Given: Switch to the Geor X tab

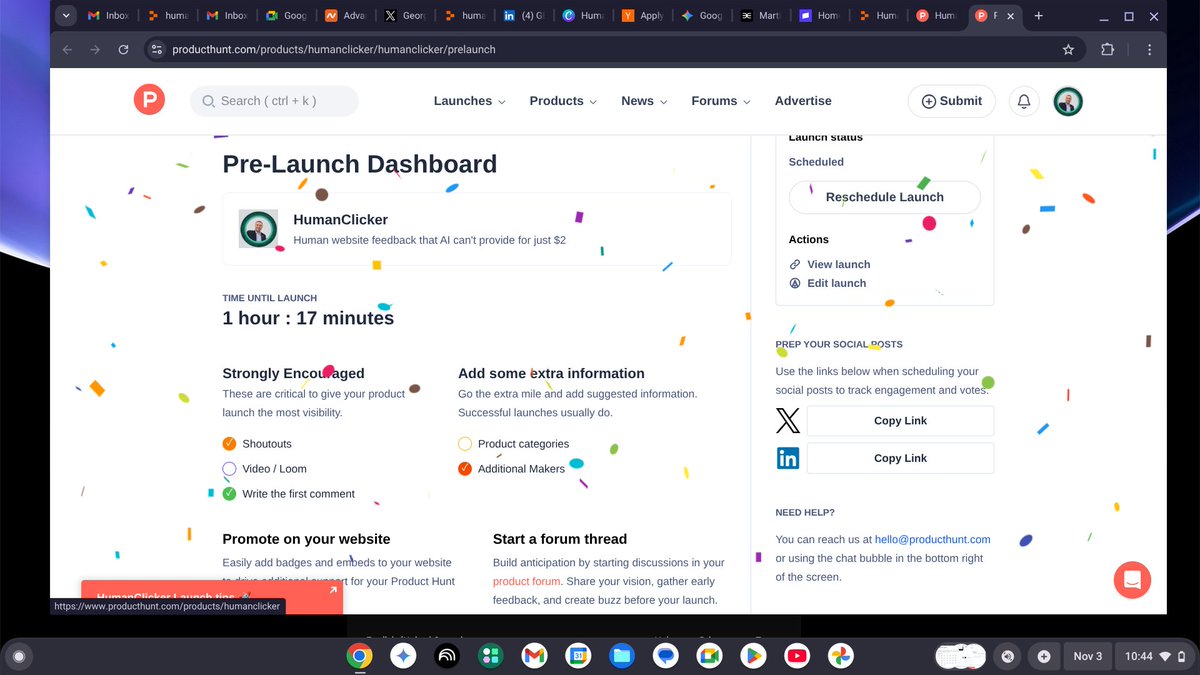Looking at the screenshot, I should point(406,16).
